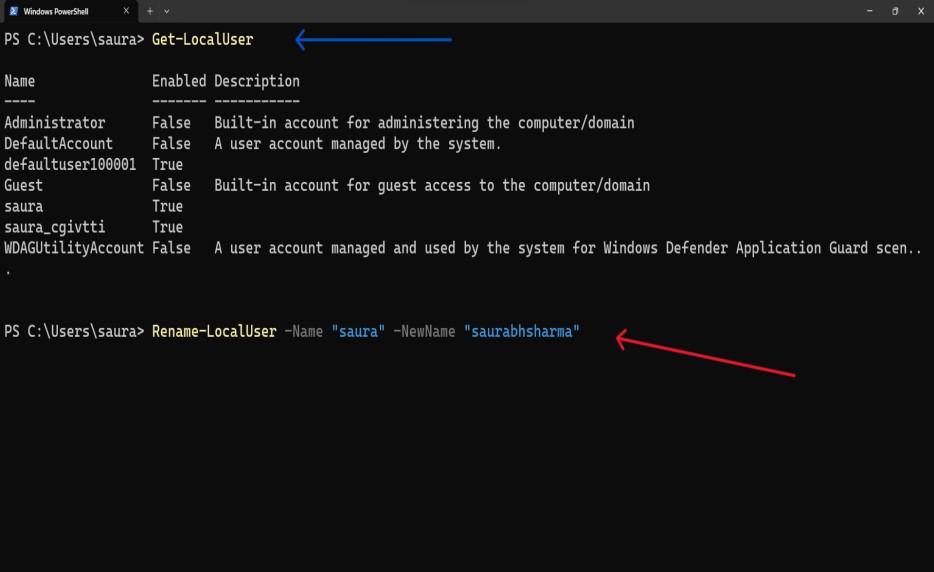Click the Name column header
The width and height of the screenshot is (934, 572).
20,81
